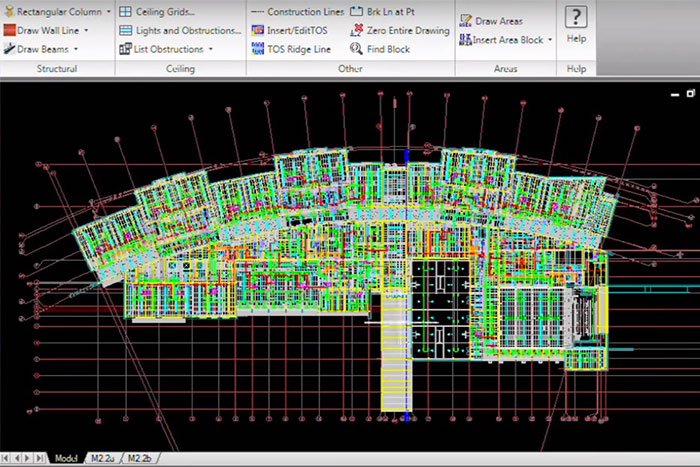Click the Zero Entire Drawing label
This screenshot has height=467, width=700.
[x=408, y=30]
